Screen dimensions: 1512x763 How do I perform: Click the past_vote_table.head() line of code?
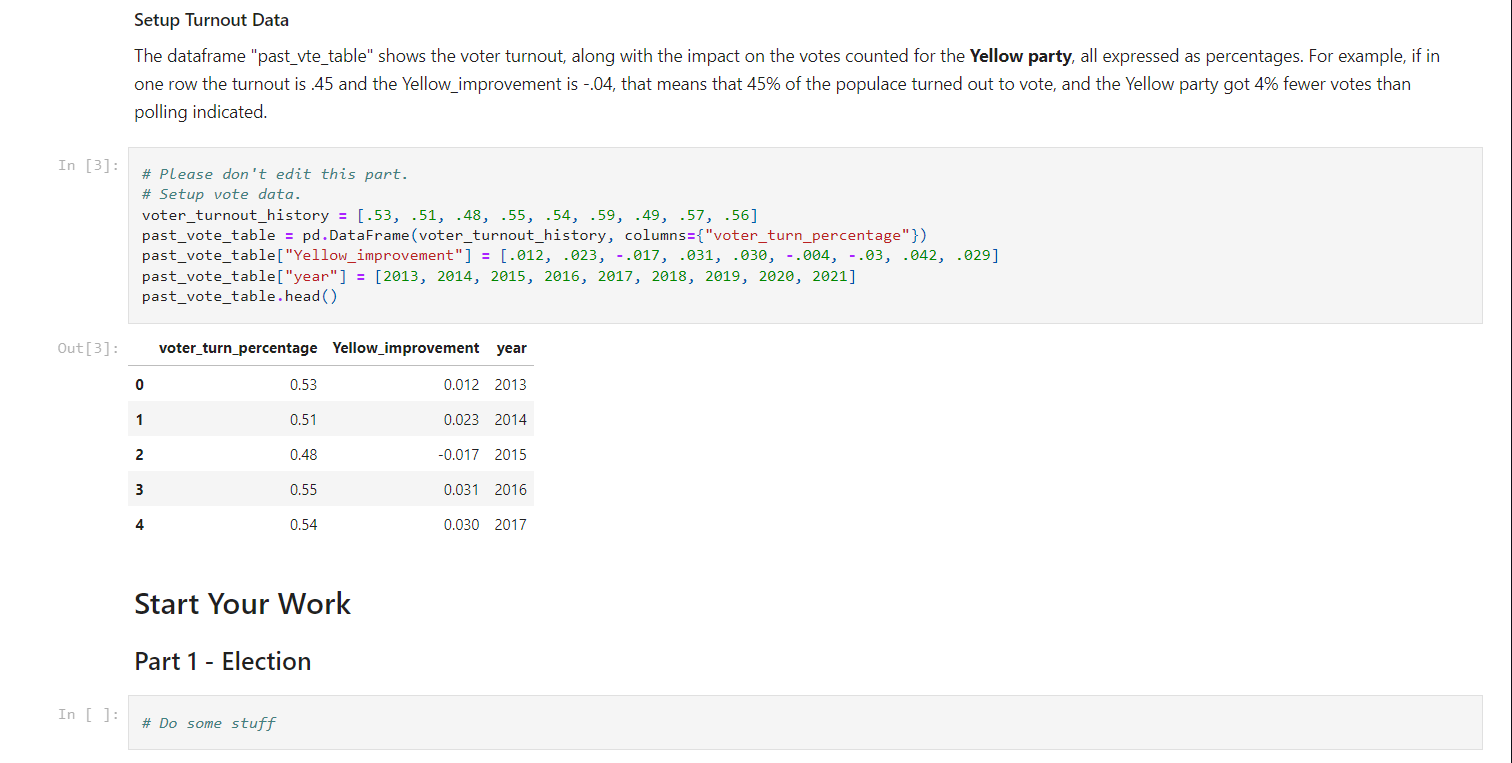pyautogui.click(x=238, y=296)
